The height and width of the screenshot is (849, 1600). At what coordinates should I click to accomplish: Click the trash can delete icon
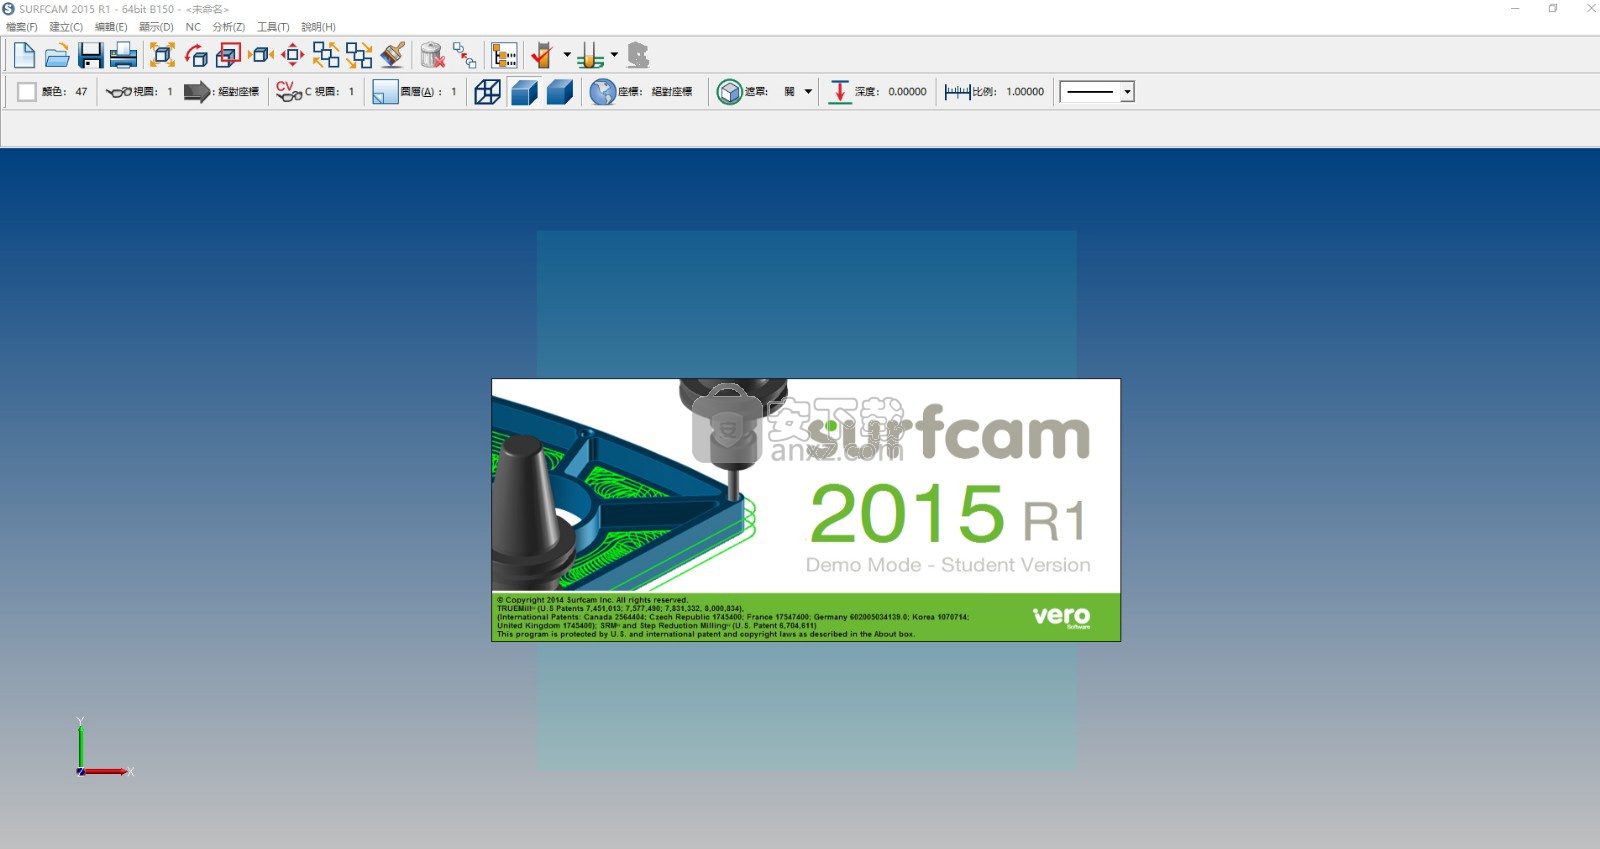click(x=432, y=56)
